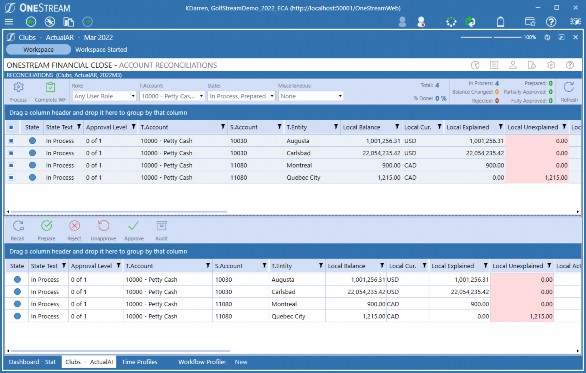
Task: Click the list icon in Account Reconciliations header
Action: tap(494, 65)
